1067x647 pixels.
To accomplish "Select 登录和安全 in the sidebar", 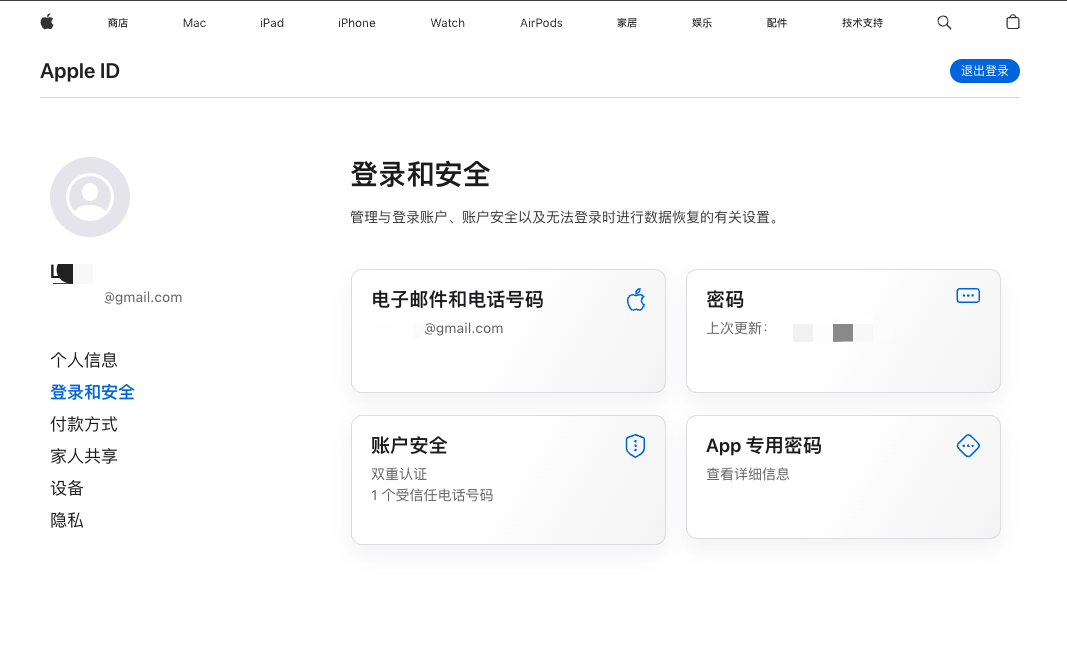I will click(93, 392).
